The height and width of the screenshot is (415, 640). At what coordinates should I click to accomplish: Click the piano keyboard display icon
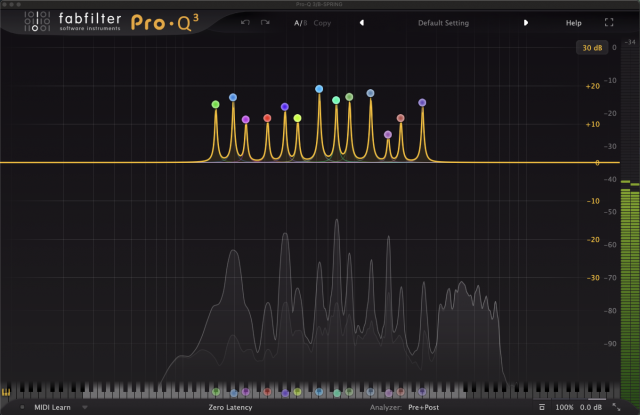click(7, 392)
